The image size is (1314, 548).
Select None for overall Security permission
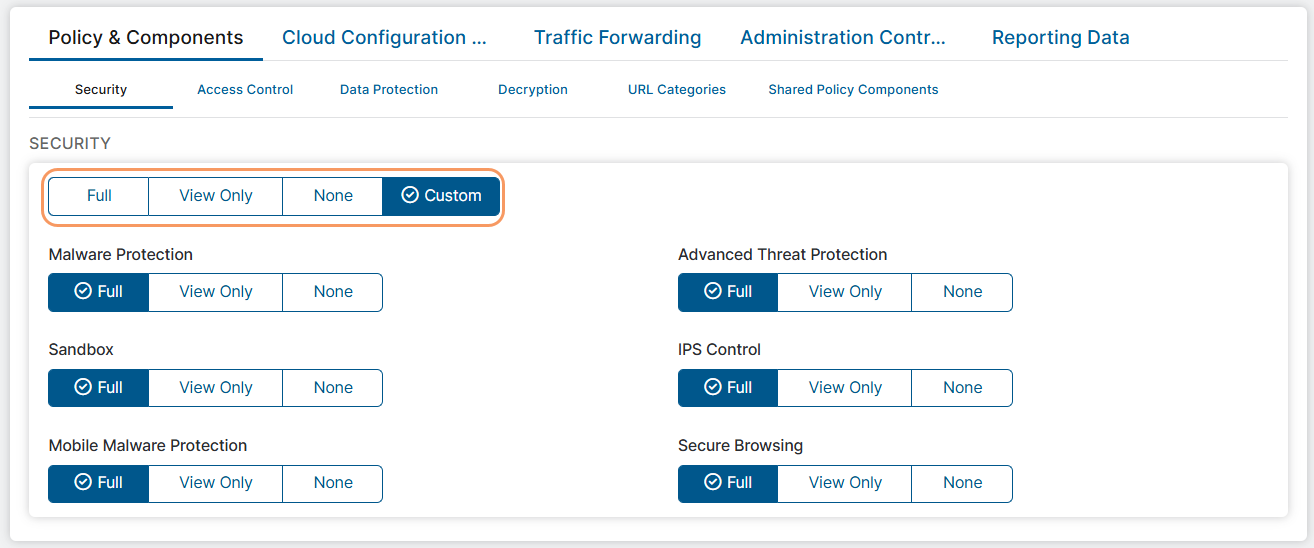pyautogui.click(x=333, y=196)
